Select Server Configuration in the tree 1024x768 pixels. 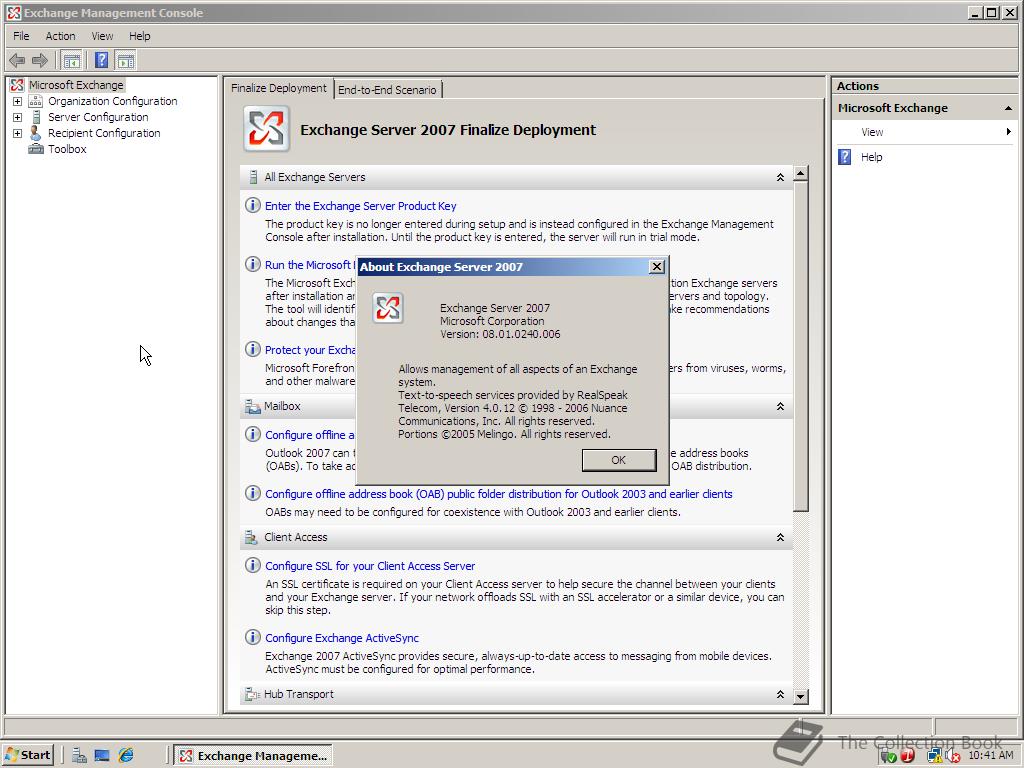[98, 117]
